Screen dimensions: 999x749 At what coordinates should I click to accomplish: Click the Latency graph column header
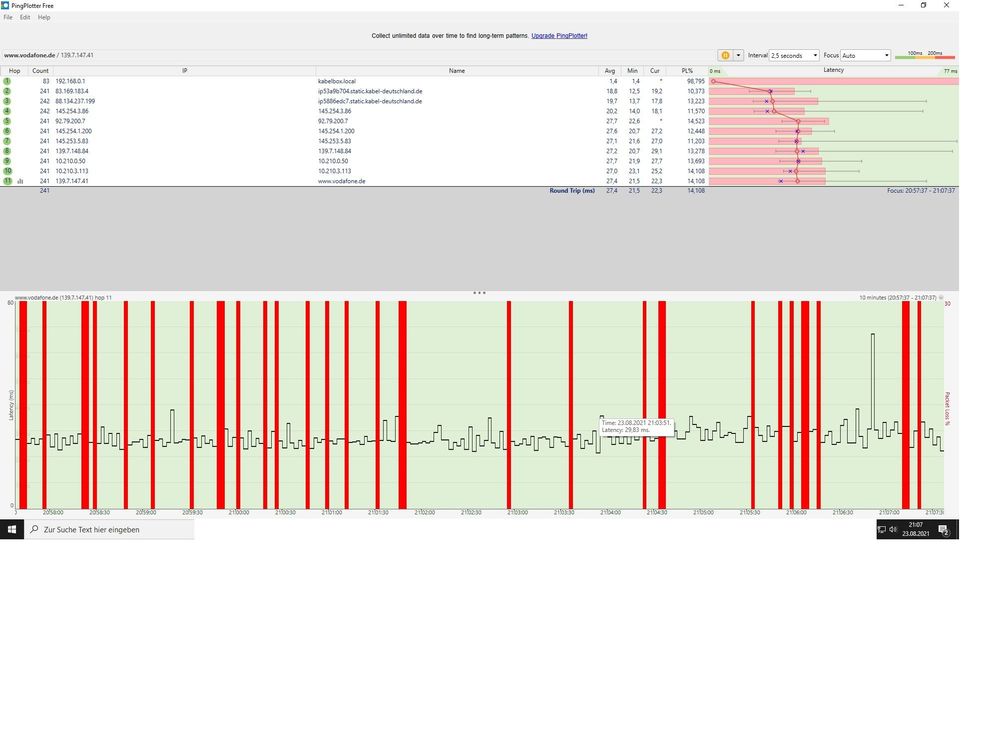coord(833,70)
